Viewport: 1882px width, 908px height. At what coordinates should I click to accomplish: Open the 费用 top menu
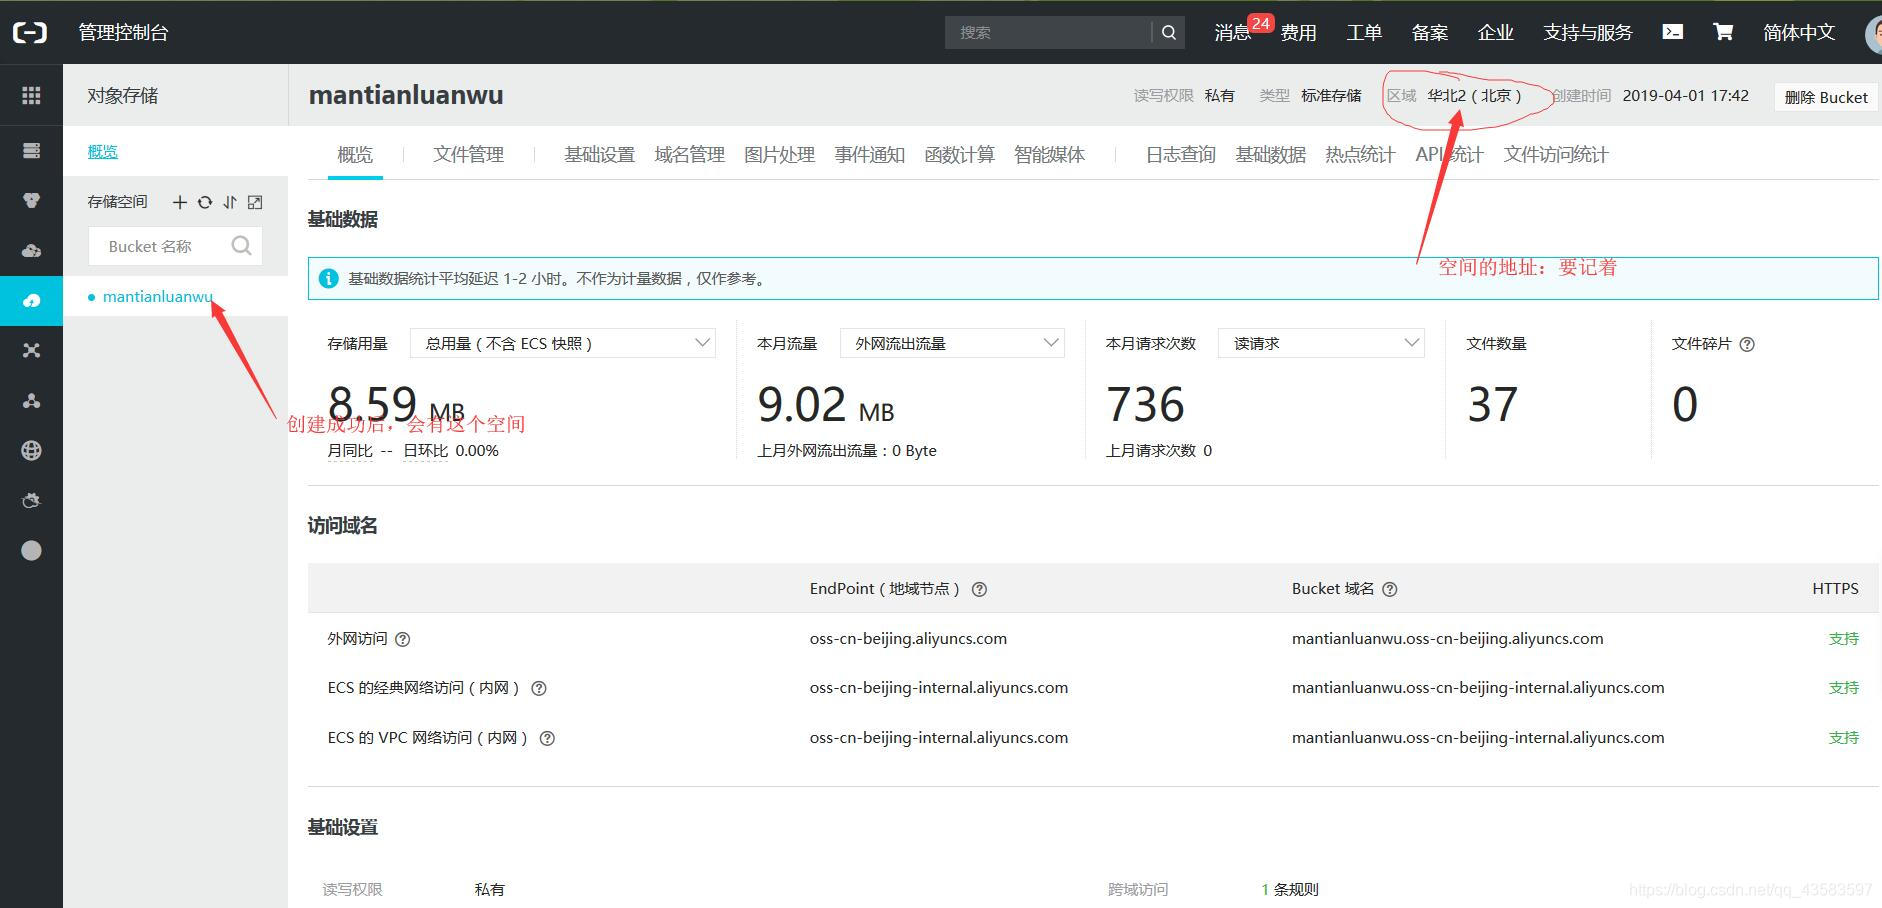(1298, 32)
